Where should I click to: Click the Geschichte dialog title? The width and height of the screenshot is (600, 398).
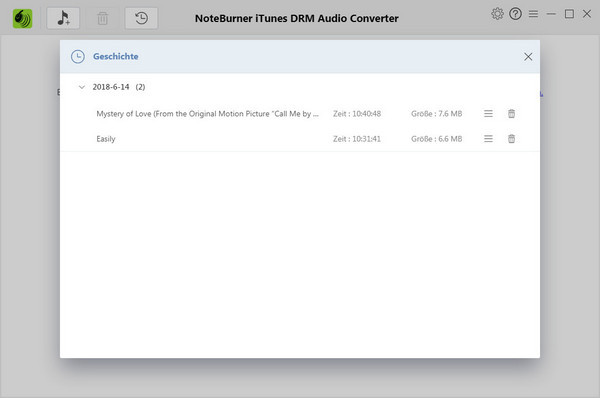tap(116, 57)
